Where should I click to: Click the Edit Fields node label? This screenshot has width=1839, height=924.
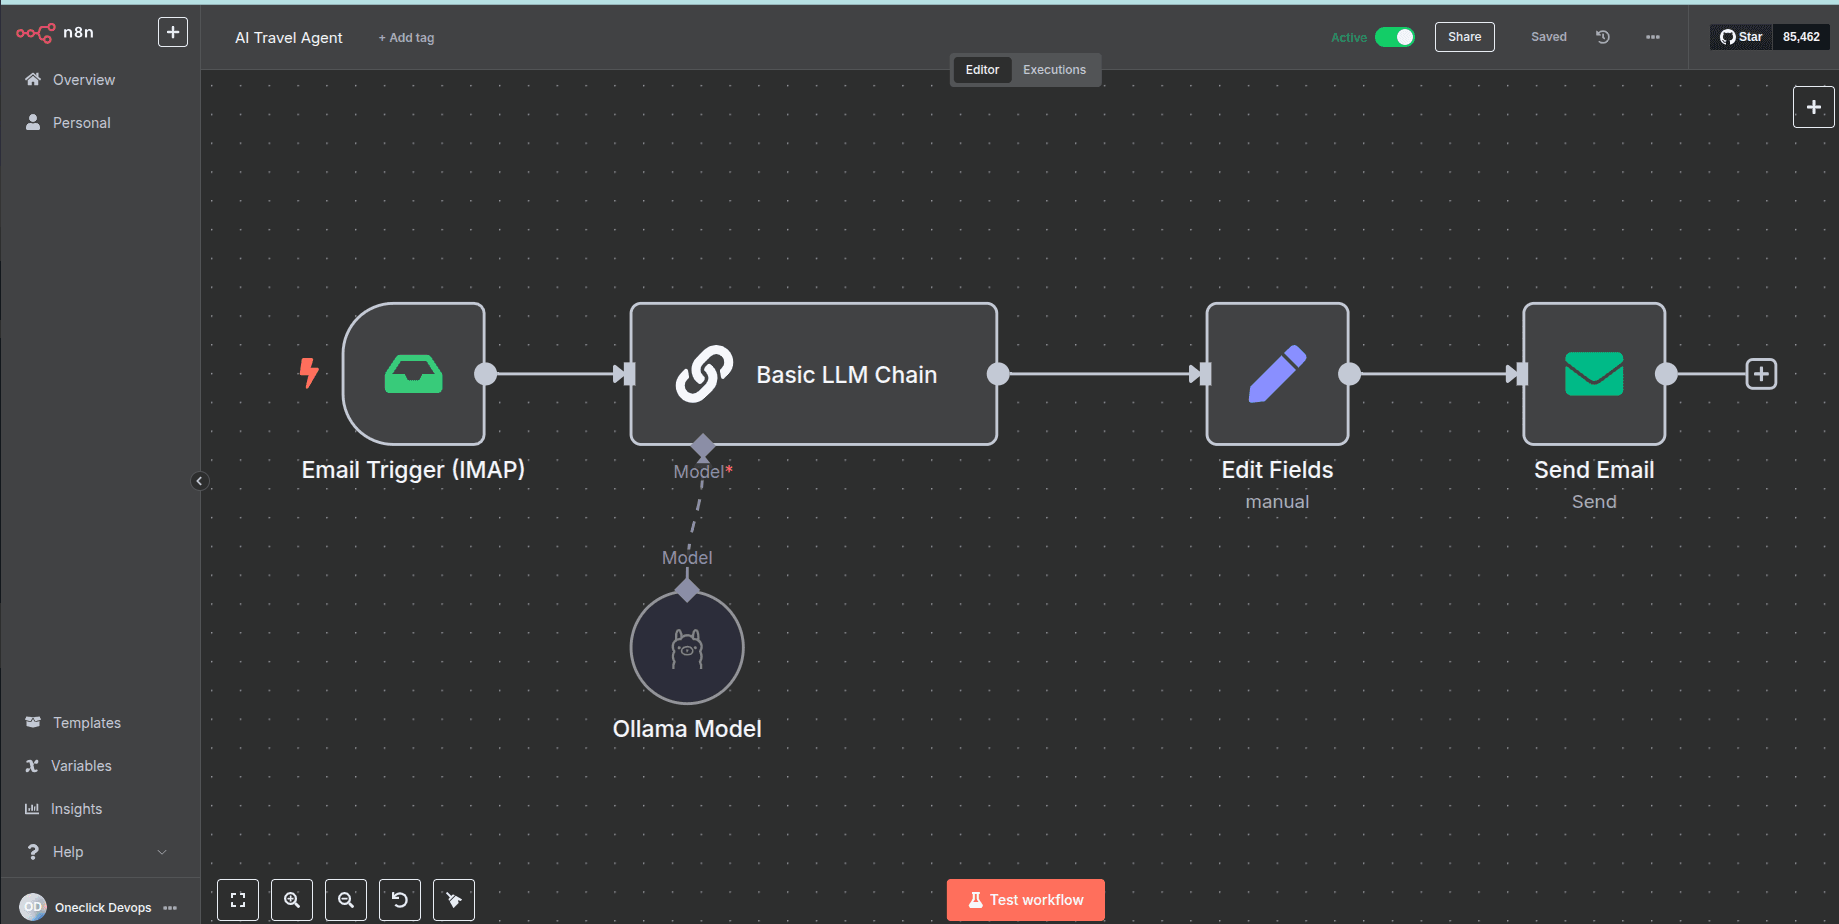tap(1277, 470)
